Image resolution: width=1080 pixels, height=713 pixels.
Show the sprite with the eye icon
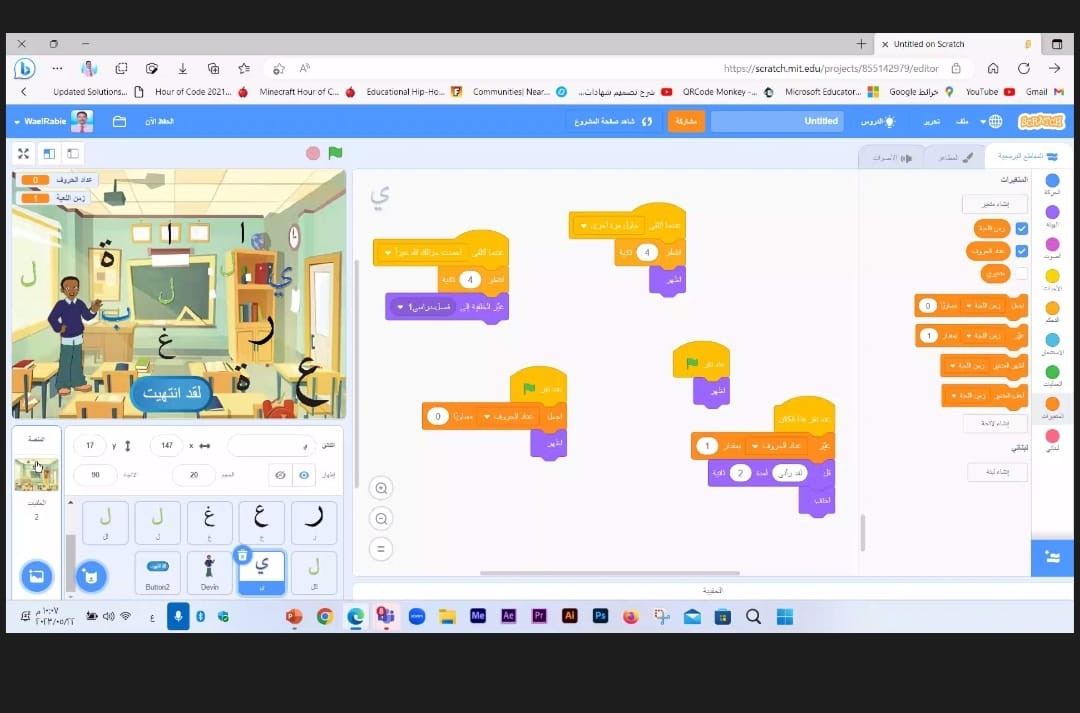304,475
